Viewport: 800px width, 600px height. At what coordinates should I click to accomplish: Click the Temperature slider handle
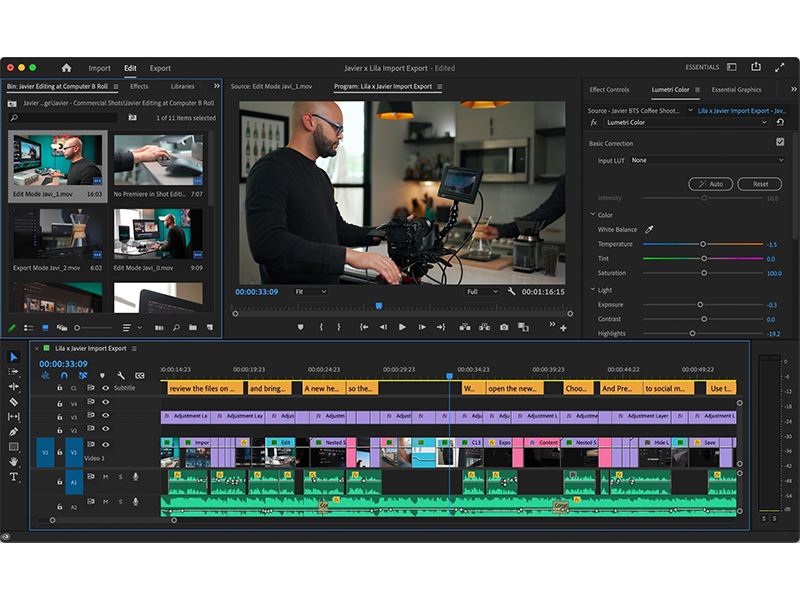tap(703, 244)
